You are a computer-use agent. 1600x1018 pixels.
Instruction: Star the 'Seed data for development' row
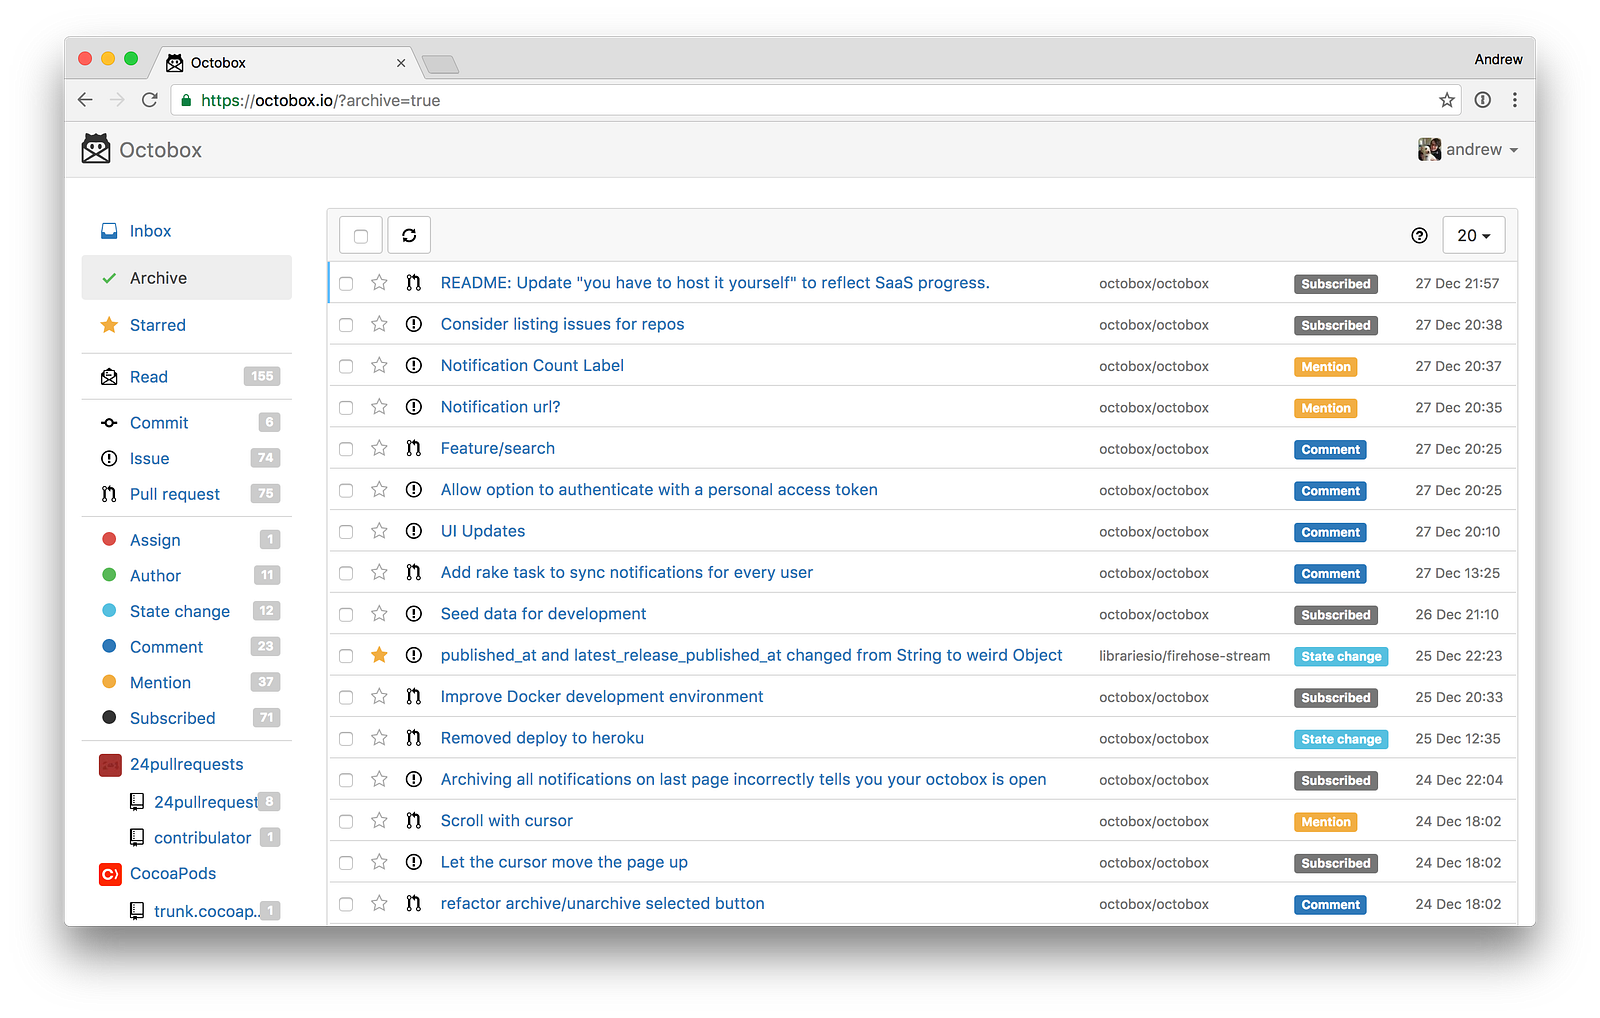(x=379, y=614)
